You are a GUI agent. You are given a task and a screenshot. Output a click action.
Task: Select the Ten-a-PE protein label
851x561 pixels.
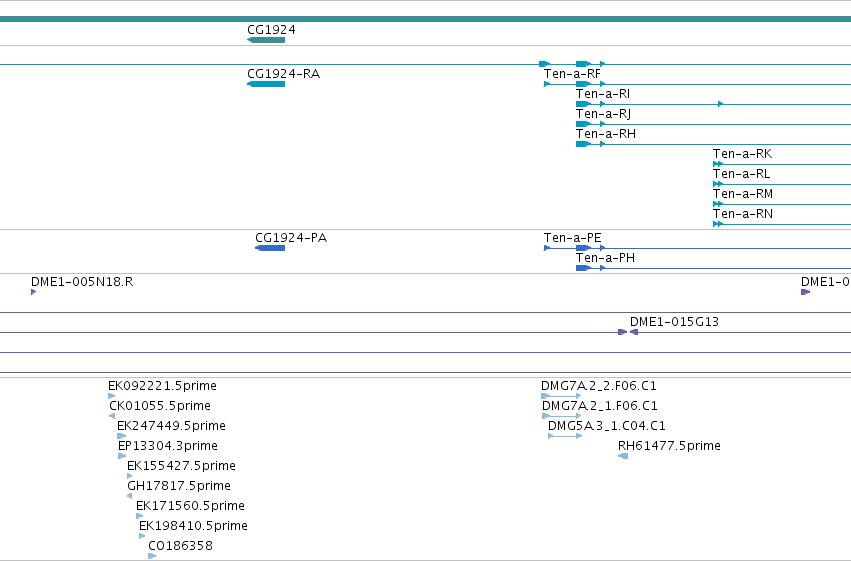click(573, 238)
